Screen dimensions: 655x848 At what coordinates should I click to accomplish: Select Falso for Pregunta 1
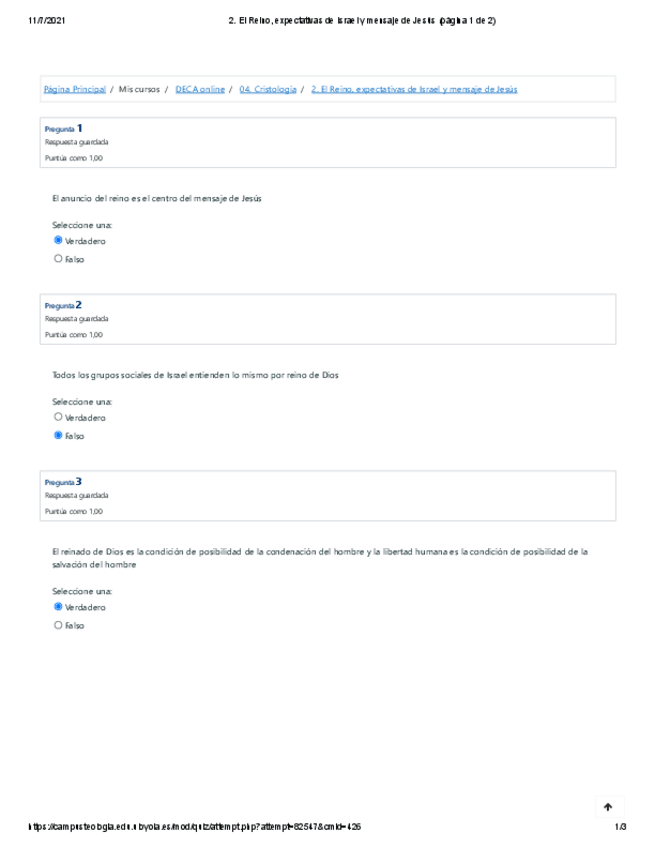tap(58, 259)
